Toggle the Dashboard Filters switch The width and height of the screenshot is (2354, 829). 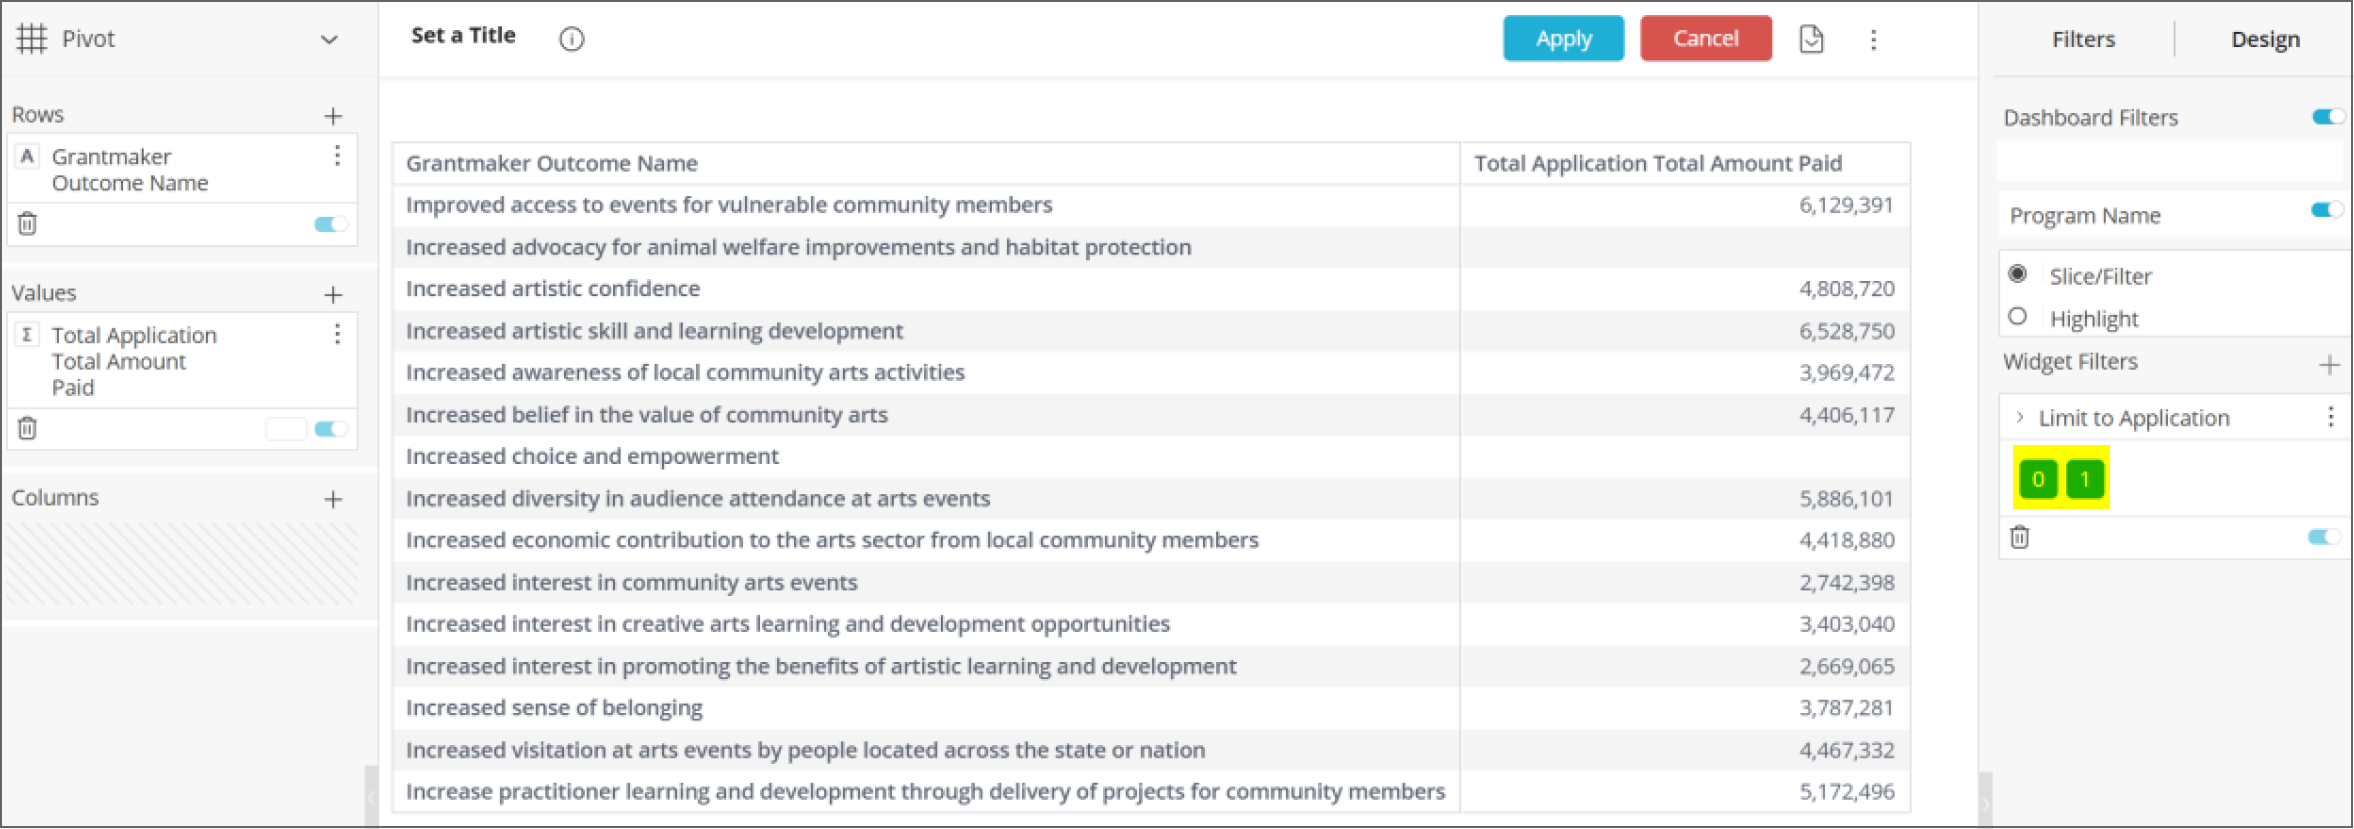pos(2327,117)
